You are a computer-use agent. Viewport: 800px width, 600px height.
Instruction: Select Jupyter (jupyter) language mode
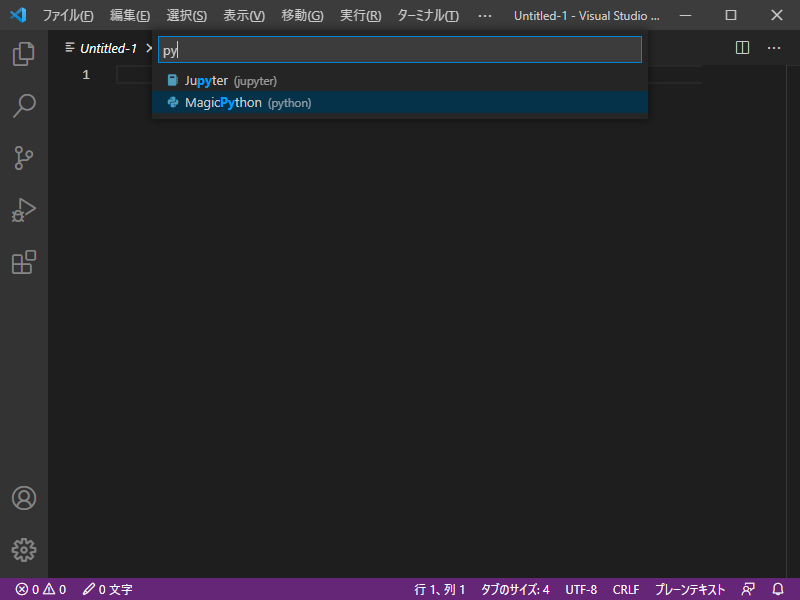pos(400,81)
